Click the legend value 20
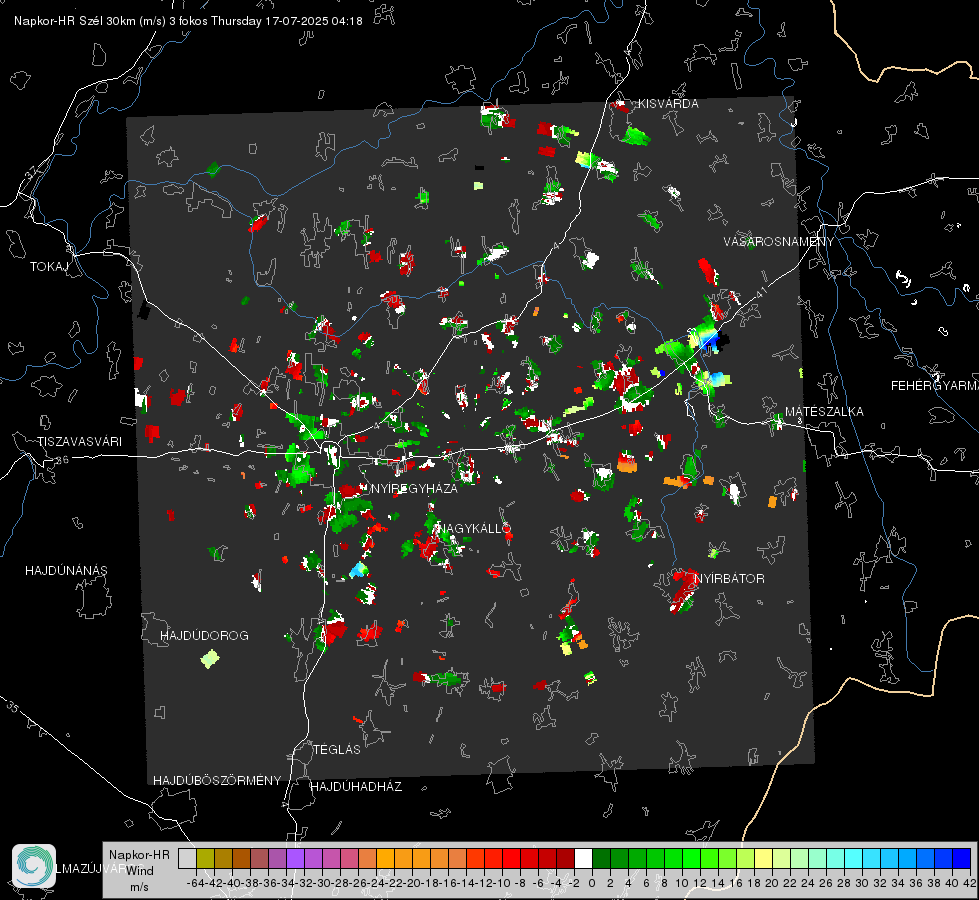 [x=772, y=883]
